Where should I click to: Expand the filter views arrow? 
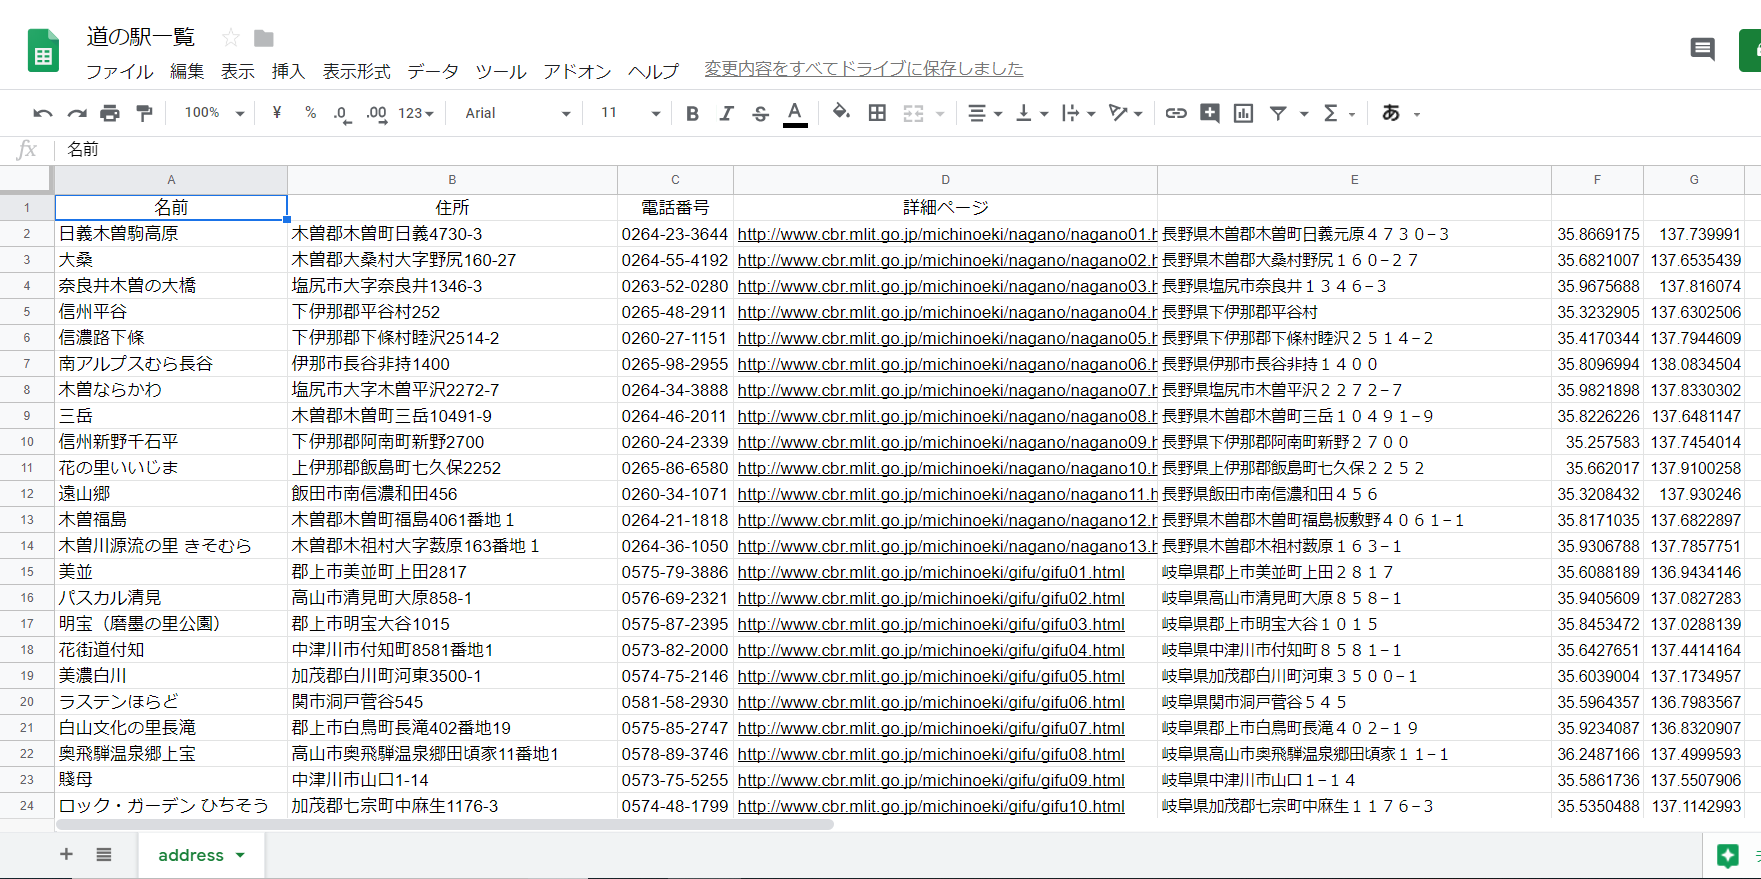pos(1304,114)
